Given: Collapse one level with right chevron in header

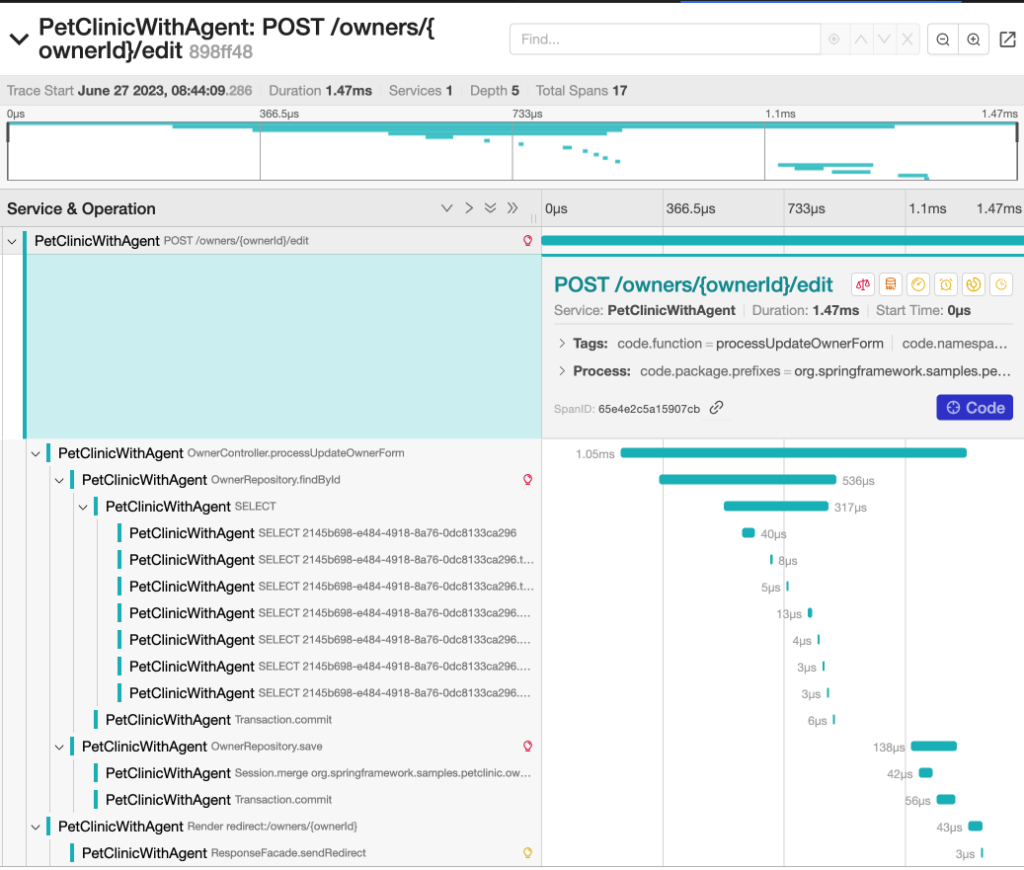Looking at the screenshot, I should coord(469,208).
